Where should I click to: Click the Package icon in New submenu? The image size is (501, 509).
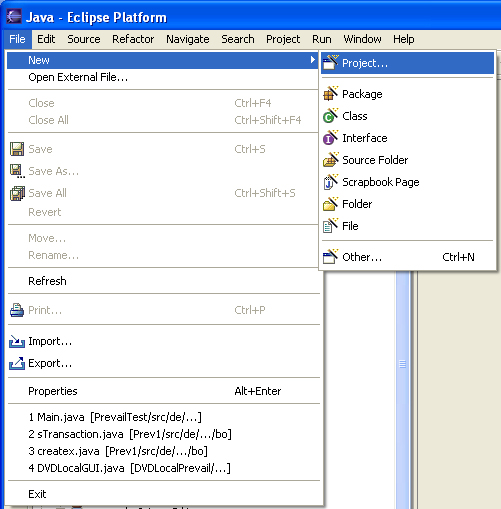[x=330, y=93]
